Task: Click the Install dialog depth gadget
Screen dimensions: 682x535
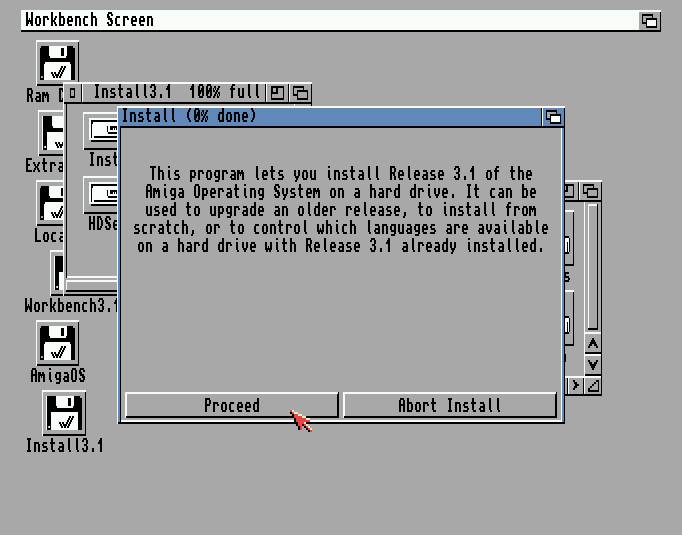Action: tap(553, 117)
